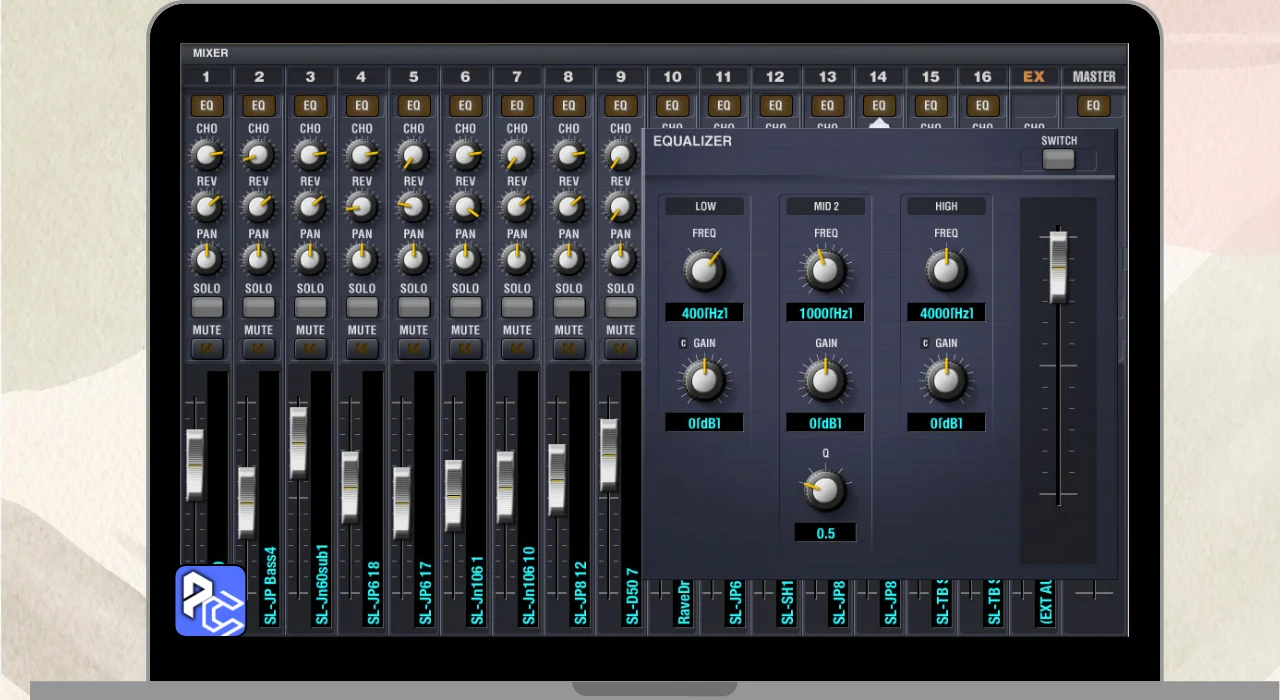Open the MASTER channel EQ
The width and height of the screenshot is (1280, 700).
[1093, 106]
